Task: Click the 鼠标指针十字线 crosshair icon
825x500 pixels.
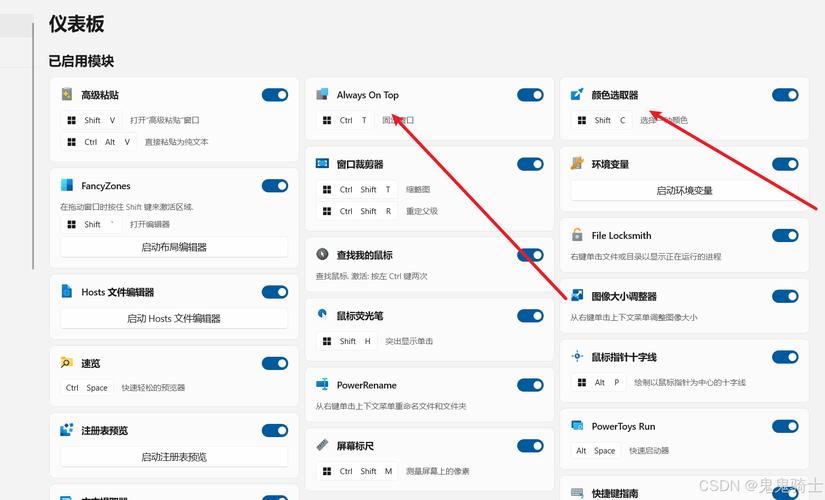Action: (x=577, y=356)
